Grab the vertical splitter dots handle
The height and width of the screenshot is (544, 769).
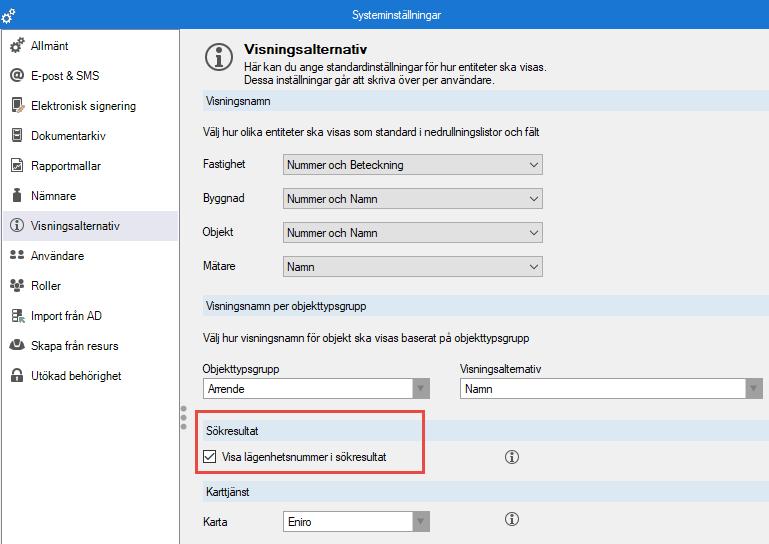[183, 417]
